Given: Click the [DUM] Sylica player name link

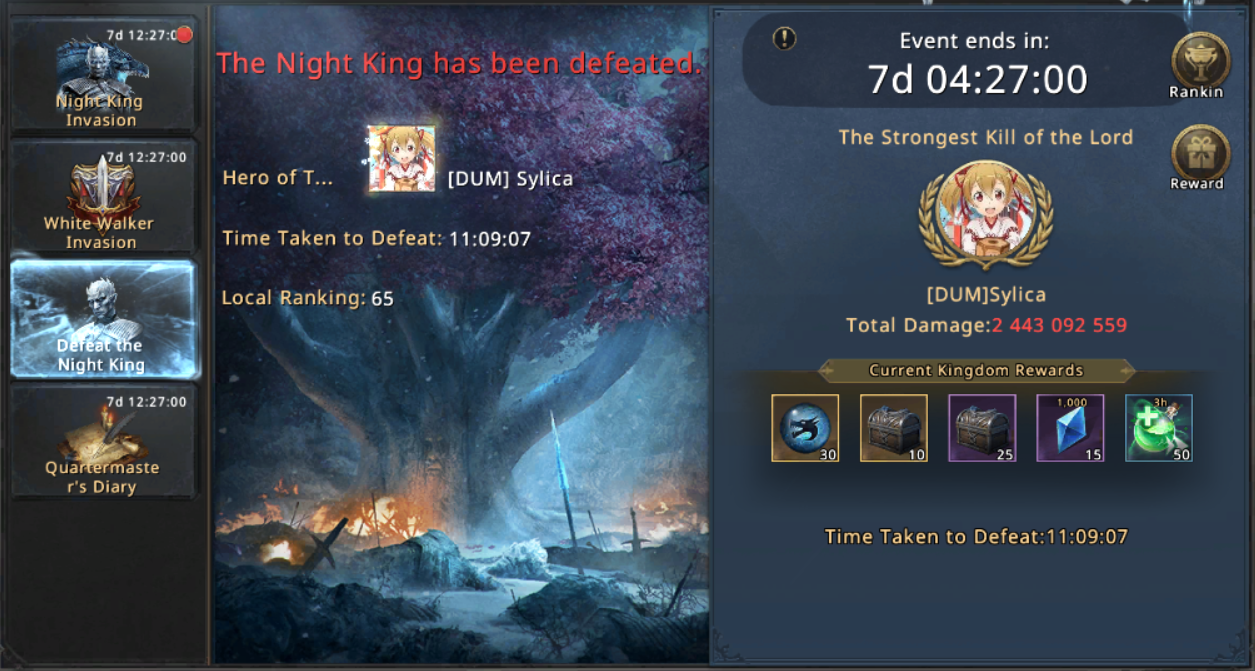Looking at the screenshot, I should pos(510,179).
